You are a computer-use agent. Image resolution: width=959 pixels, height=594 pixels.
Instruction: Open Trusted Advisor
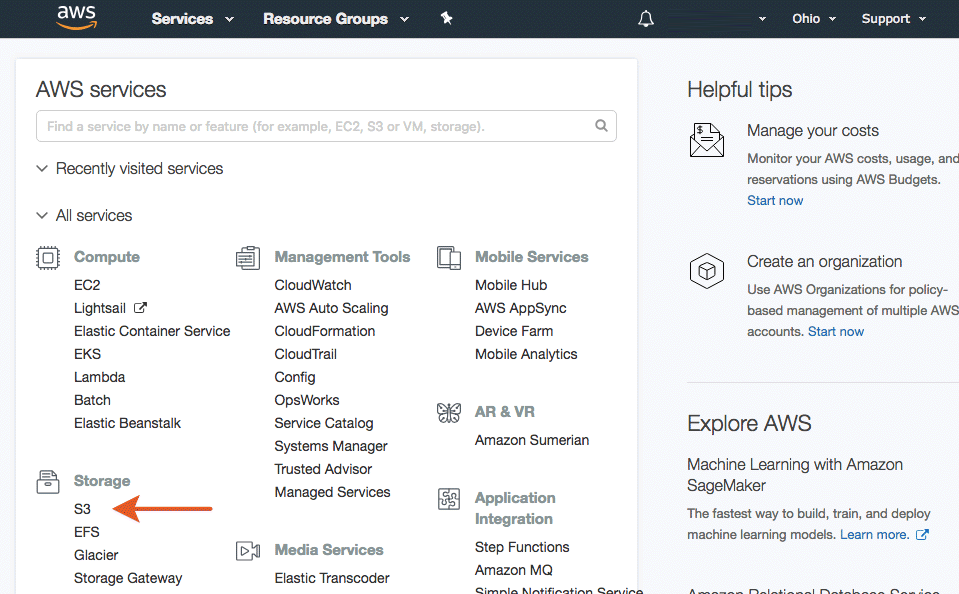pos(323,469)
